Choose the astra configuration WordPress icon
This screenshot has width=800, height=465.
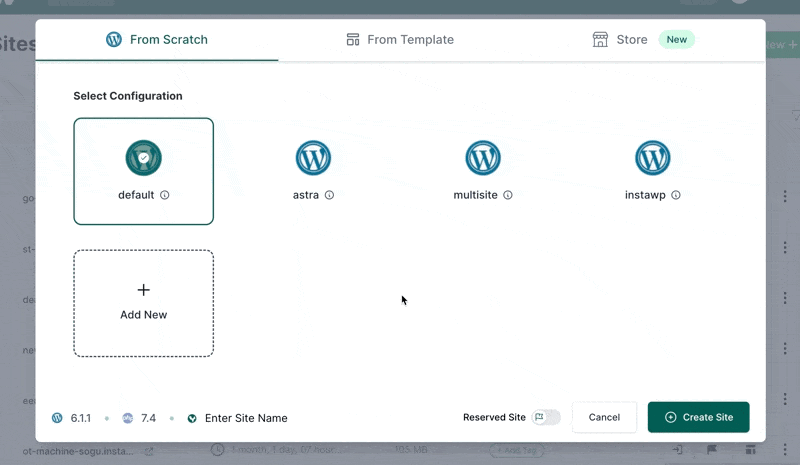pyautogui.click(x=313, y=158)
